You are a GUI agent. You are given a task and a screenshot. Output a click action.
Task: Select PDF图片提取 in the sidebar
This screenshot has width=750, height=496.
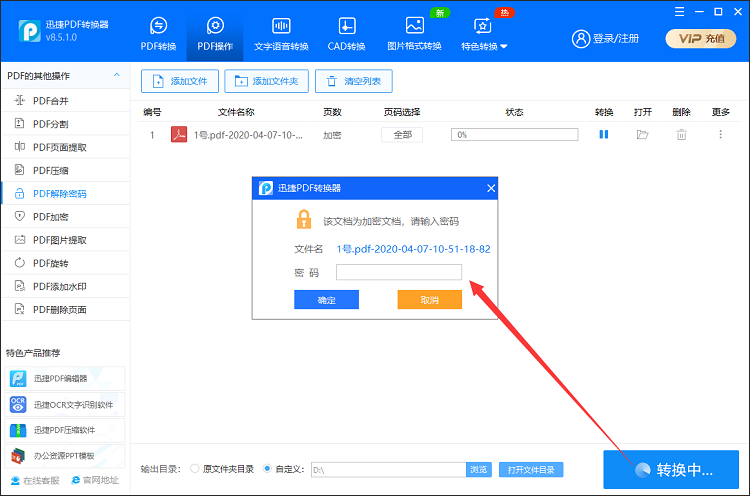pos(66,240)
